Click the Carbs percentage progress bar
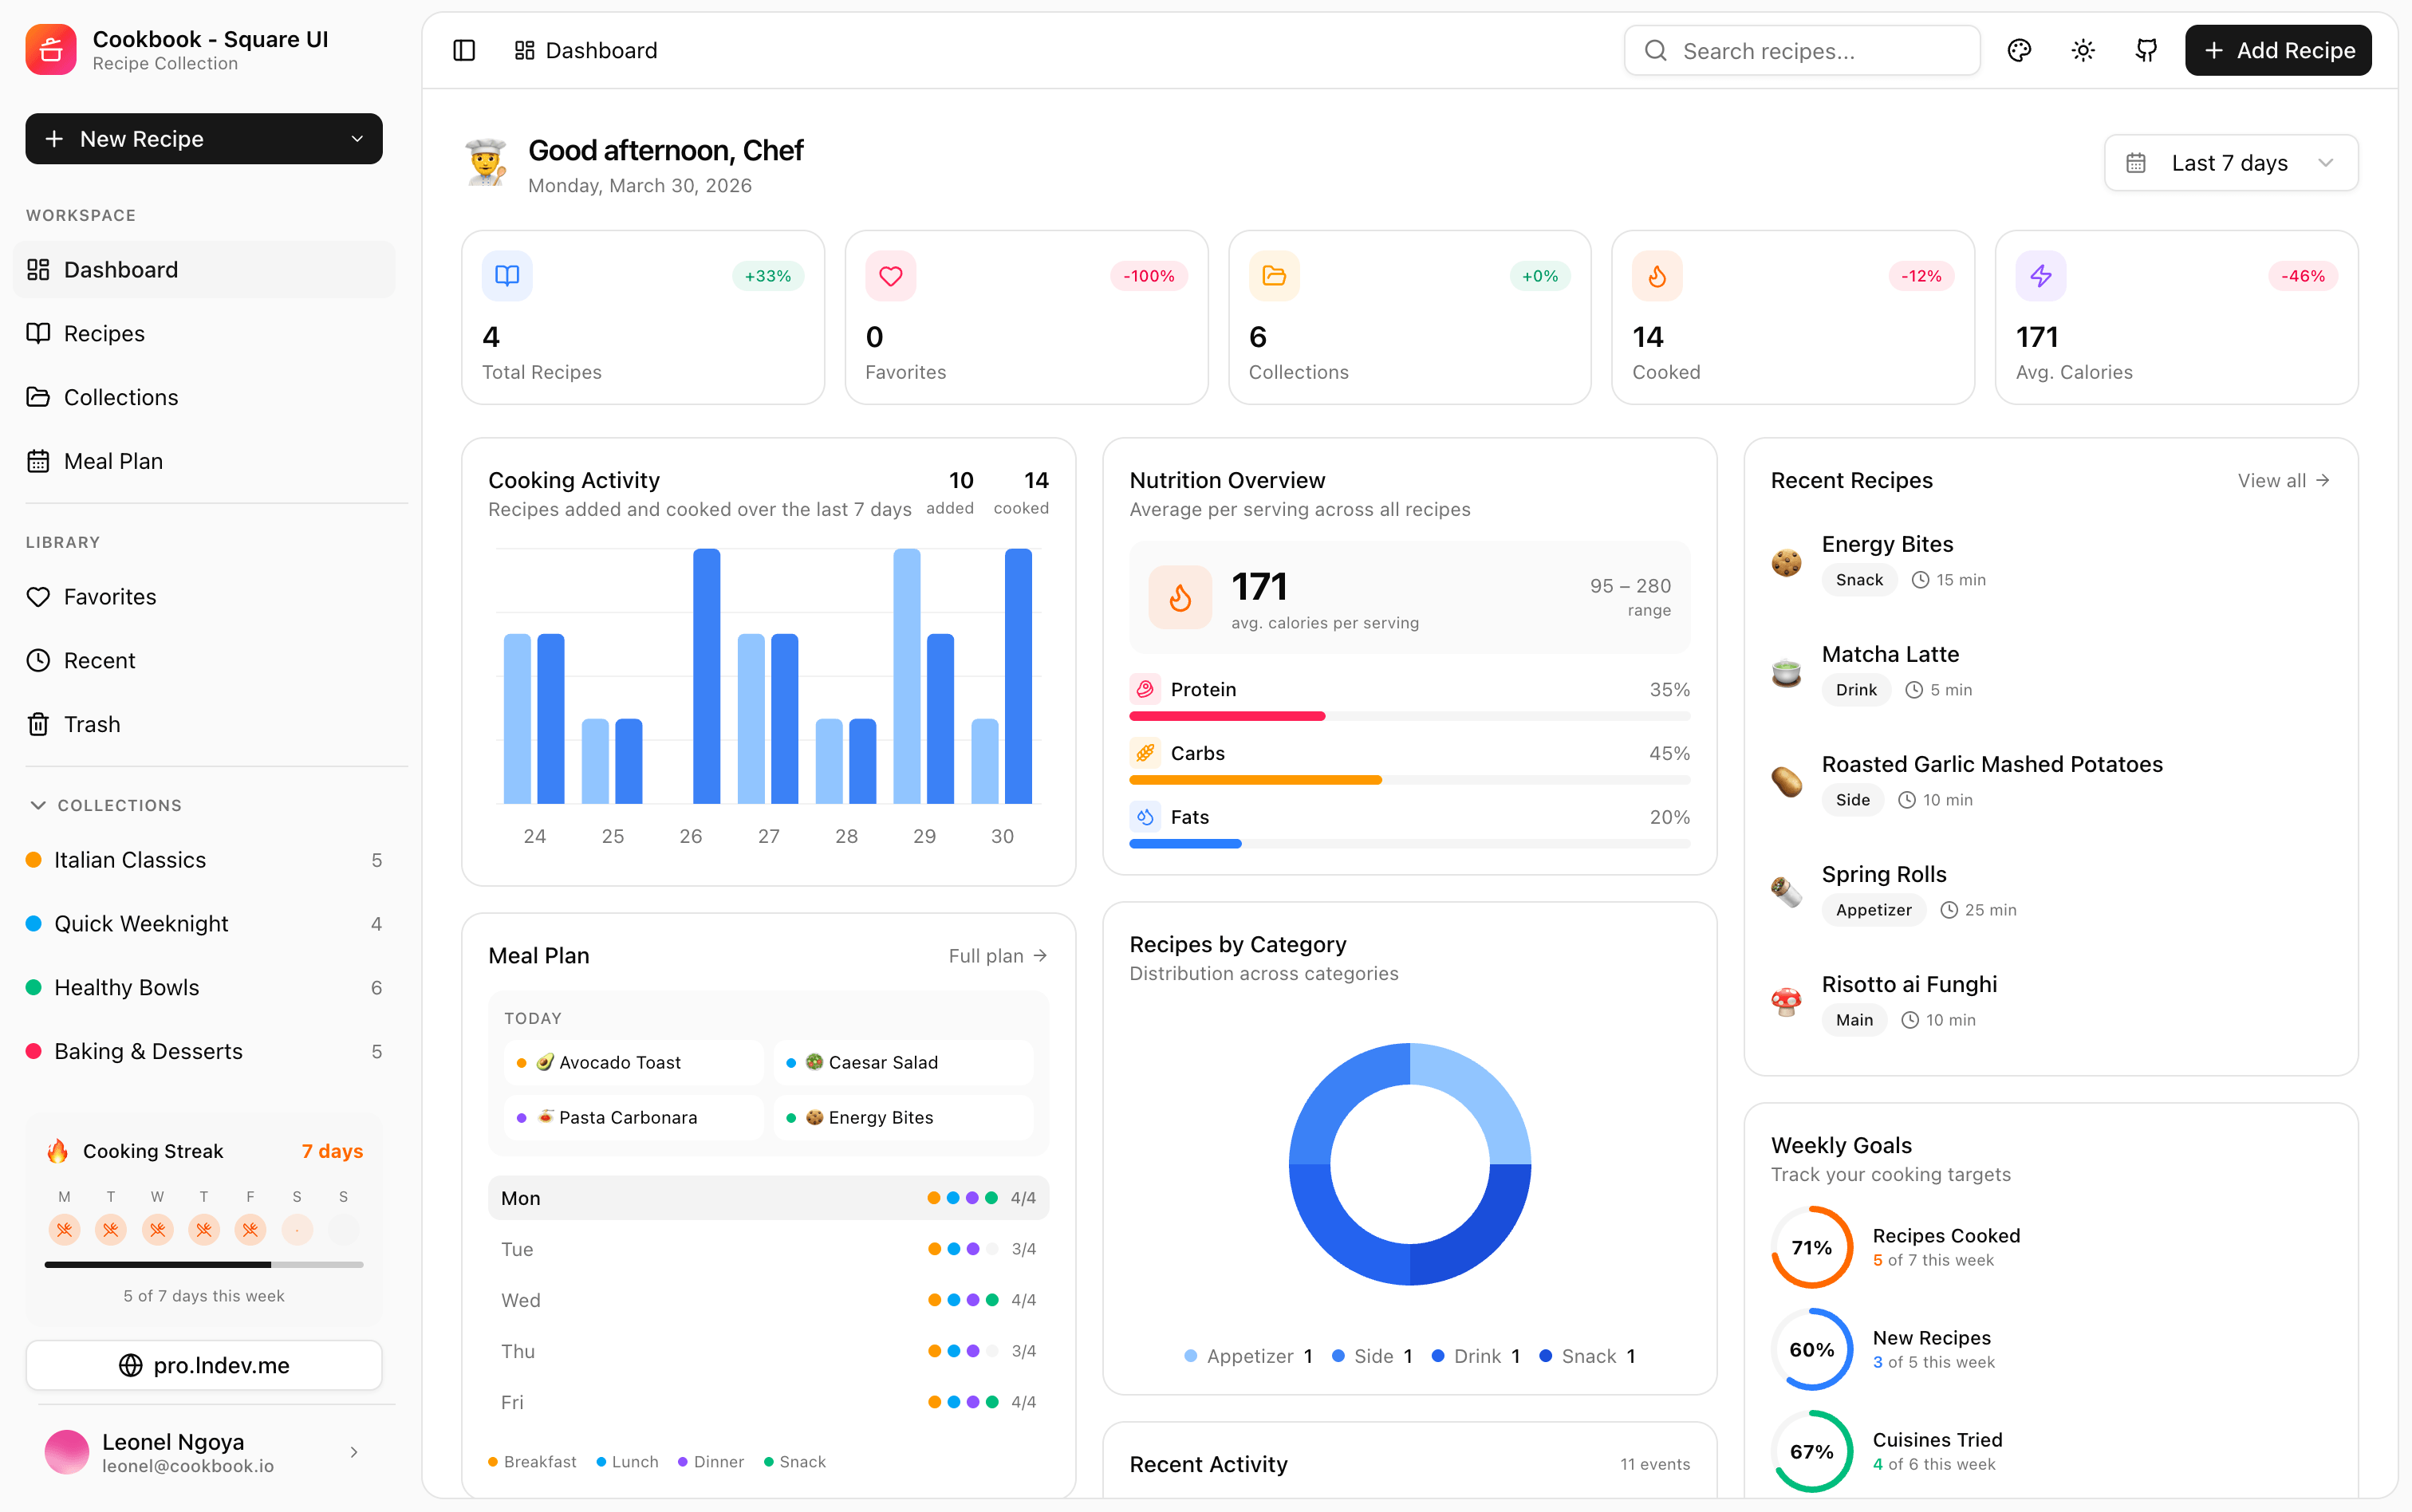Image resolution: width=2412 pixels, height=1512 pixels. point(1410,780)
